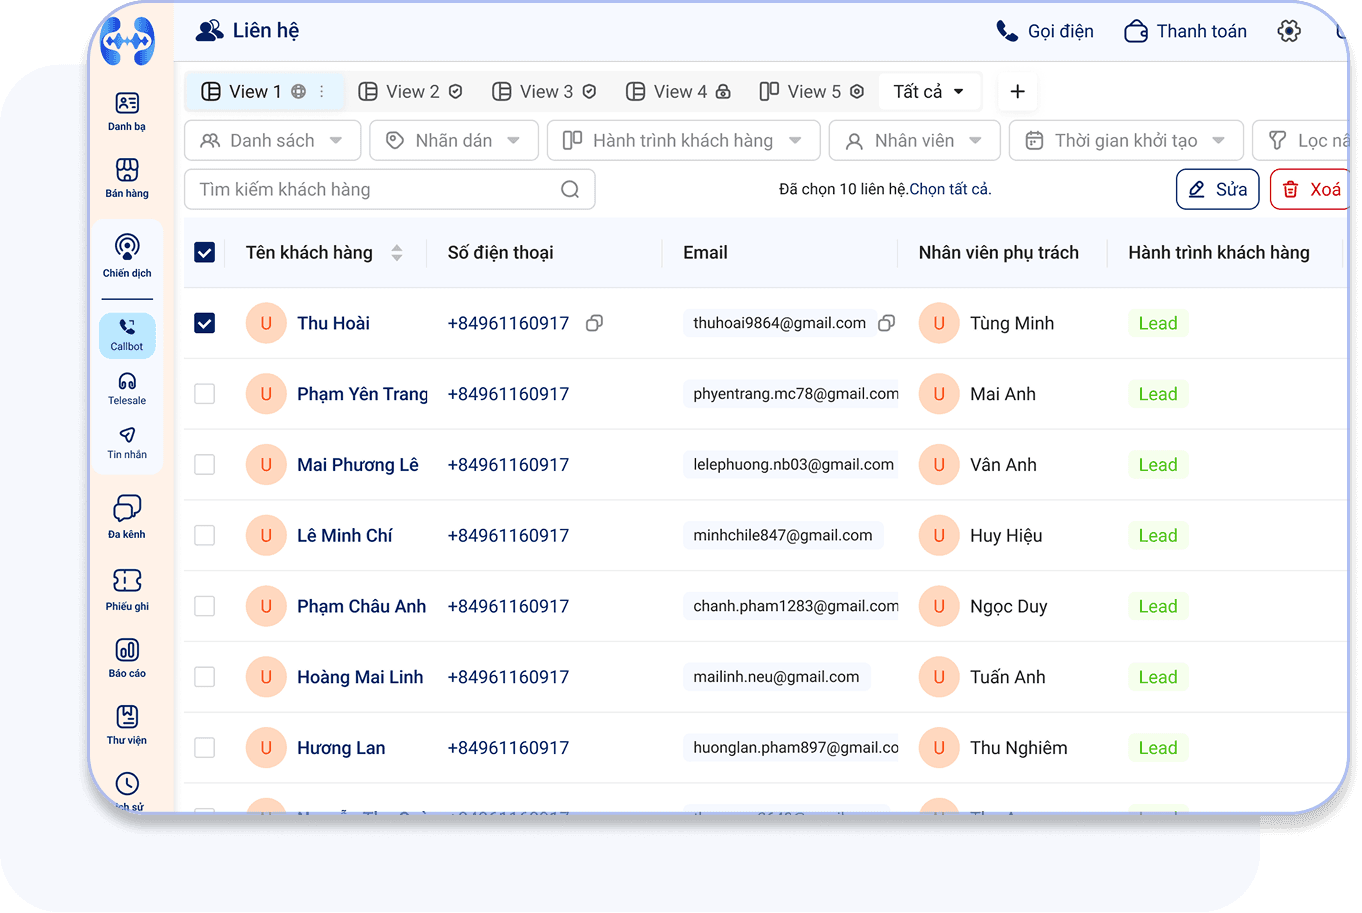1362x913 pixels.
Task: Open Phiếu ghi ticket icon
Action: (127, 589)
